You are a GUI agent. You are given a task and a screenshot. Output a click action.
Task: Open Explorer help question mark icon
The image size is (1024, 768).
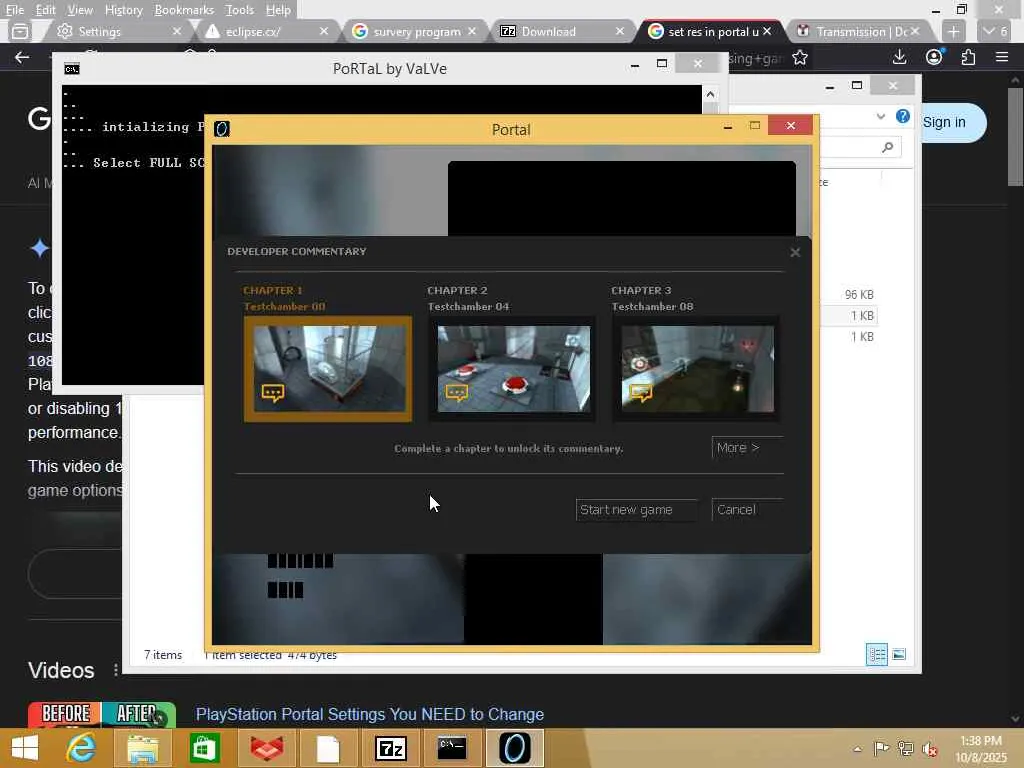pyautogui.click(x=903, y=116)
